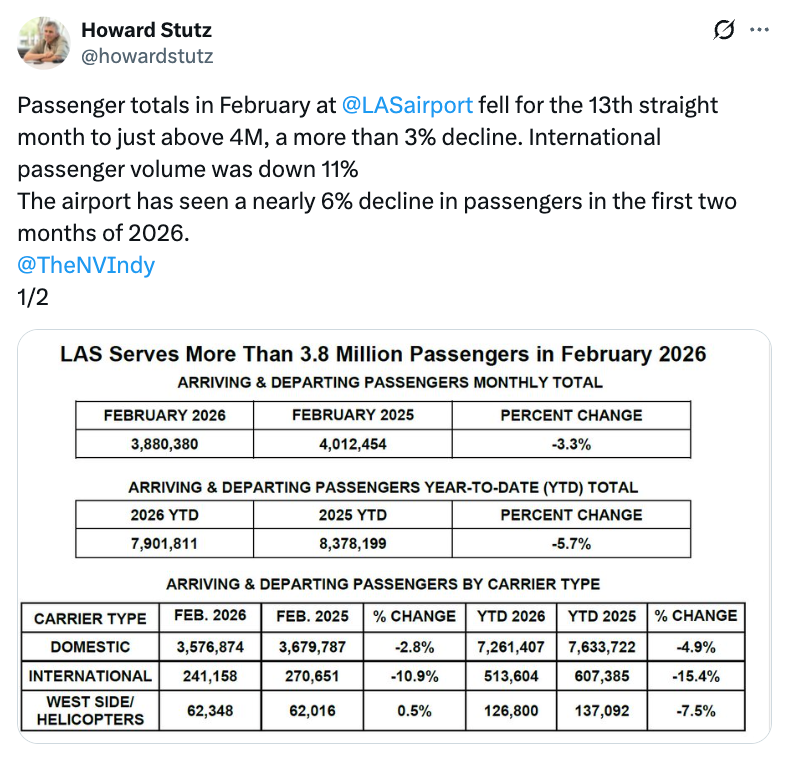Open the three-dot more options menu
Viewport: 788px width, 766px height.
[x=759, y=31]
